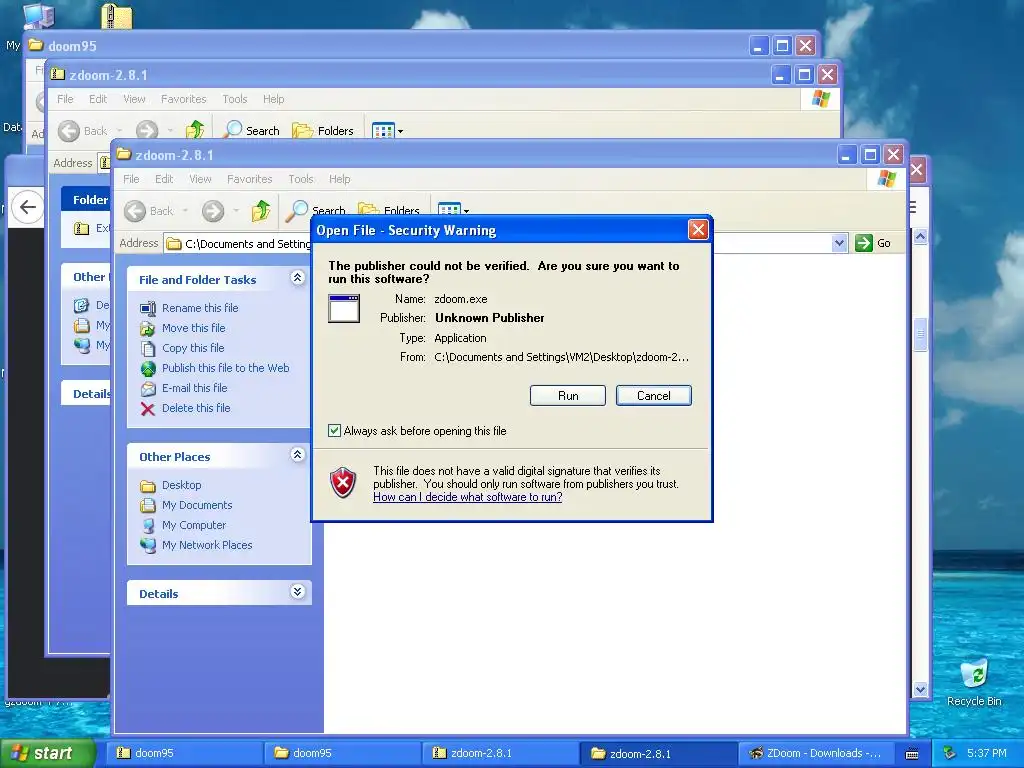Click the red shield warning icon

click(343, 483)
